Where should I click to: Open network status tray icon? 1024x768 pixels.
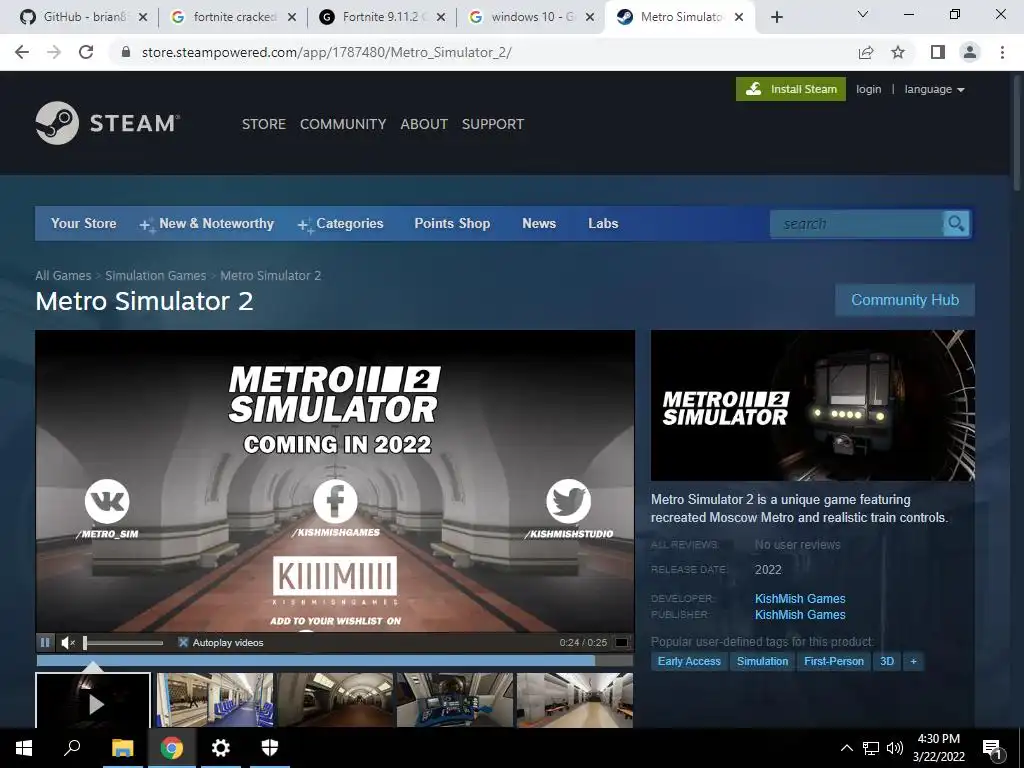871,748
